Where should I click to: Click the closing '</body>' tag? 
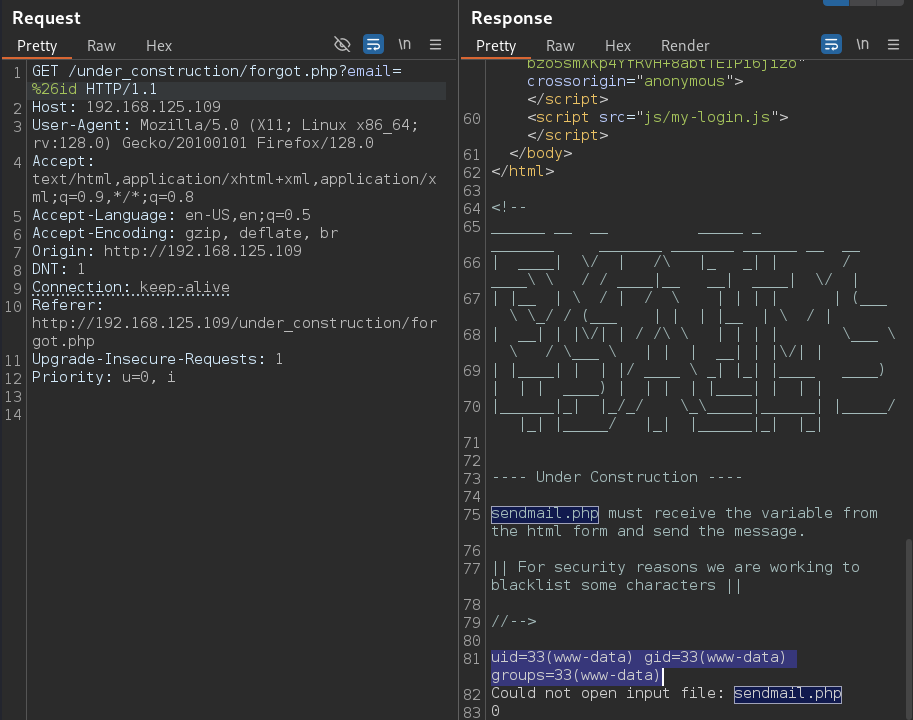(x=540, y=154)
